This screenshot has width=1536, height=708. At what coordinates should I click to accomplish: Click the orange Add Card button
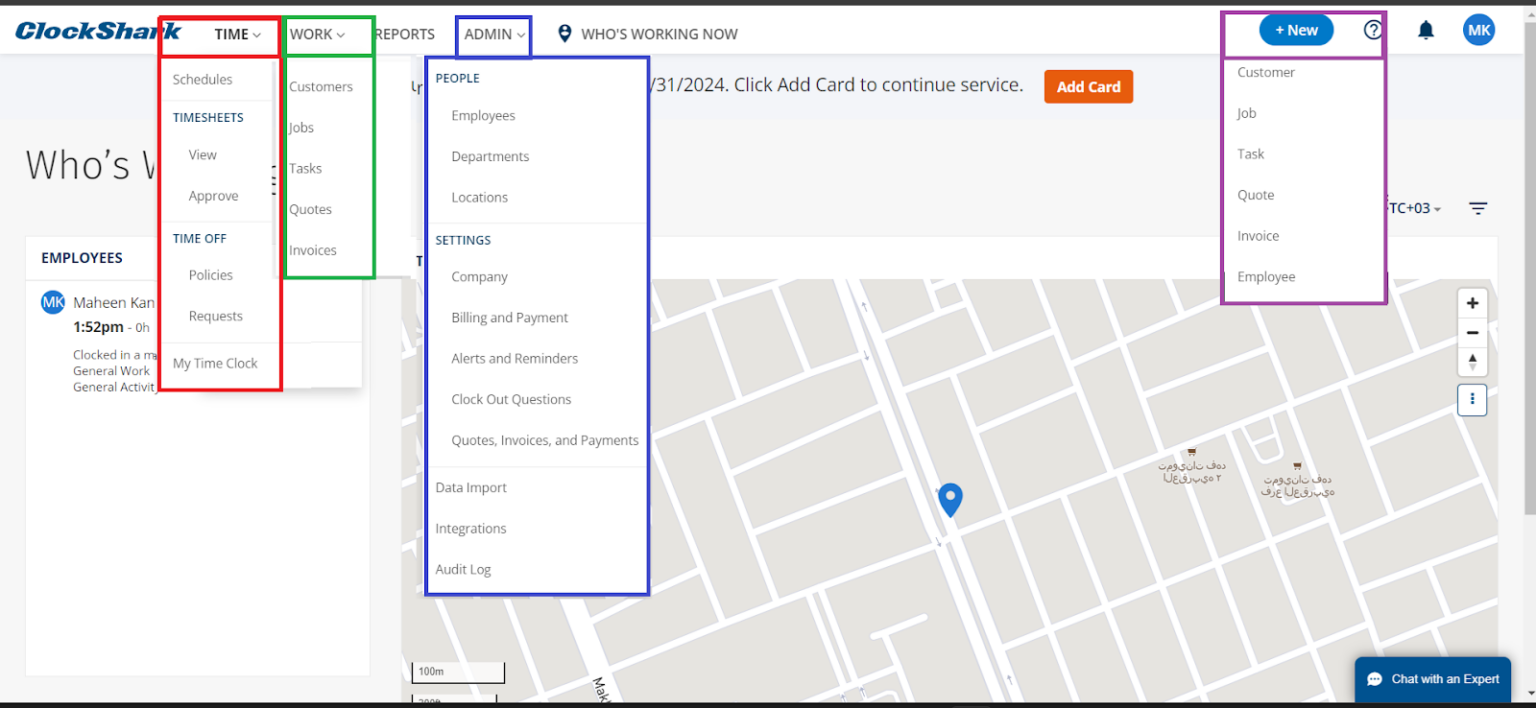click(x=1088, y=87)
